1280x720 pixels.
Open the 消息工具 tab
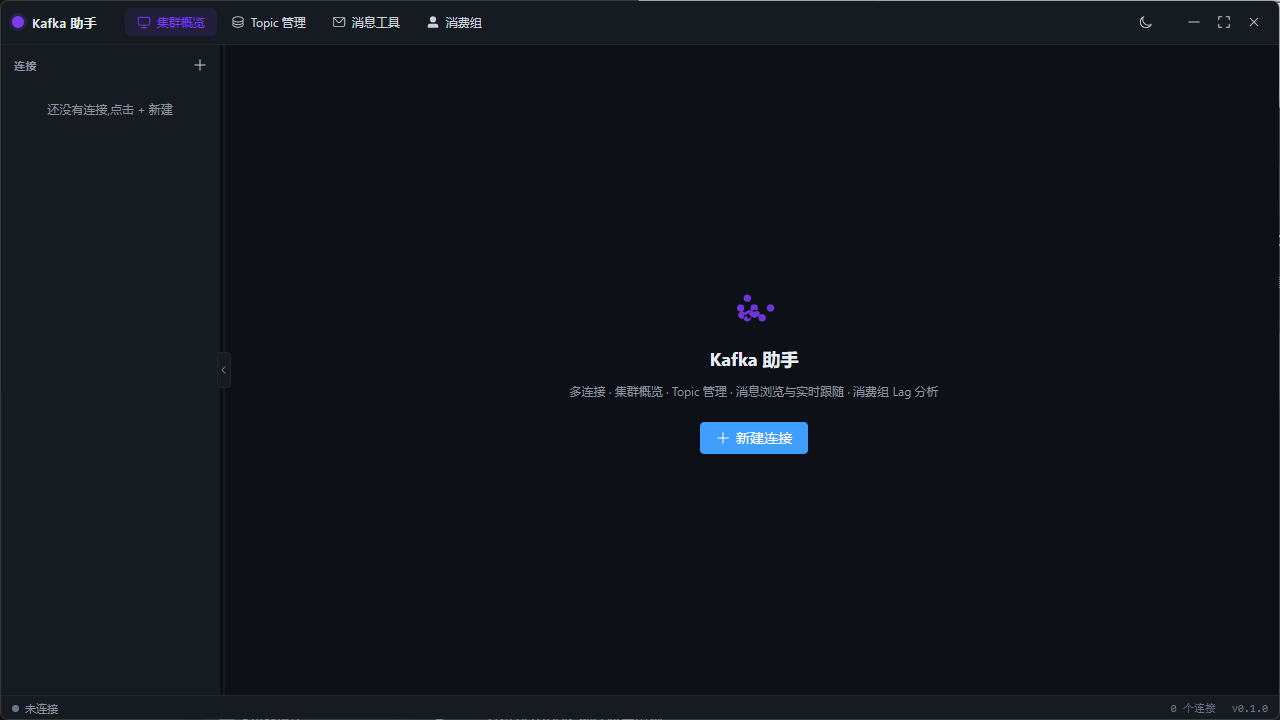(x=366, y=22)
